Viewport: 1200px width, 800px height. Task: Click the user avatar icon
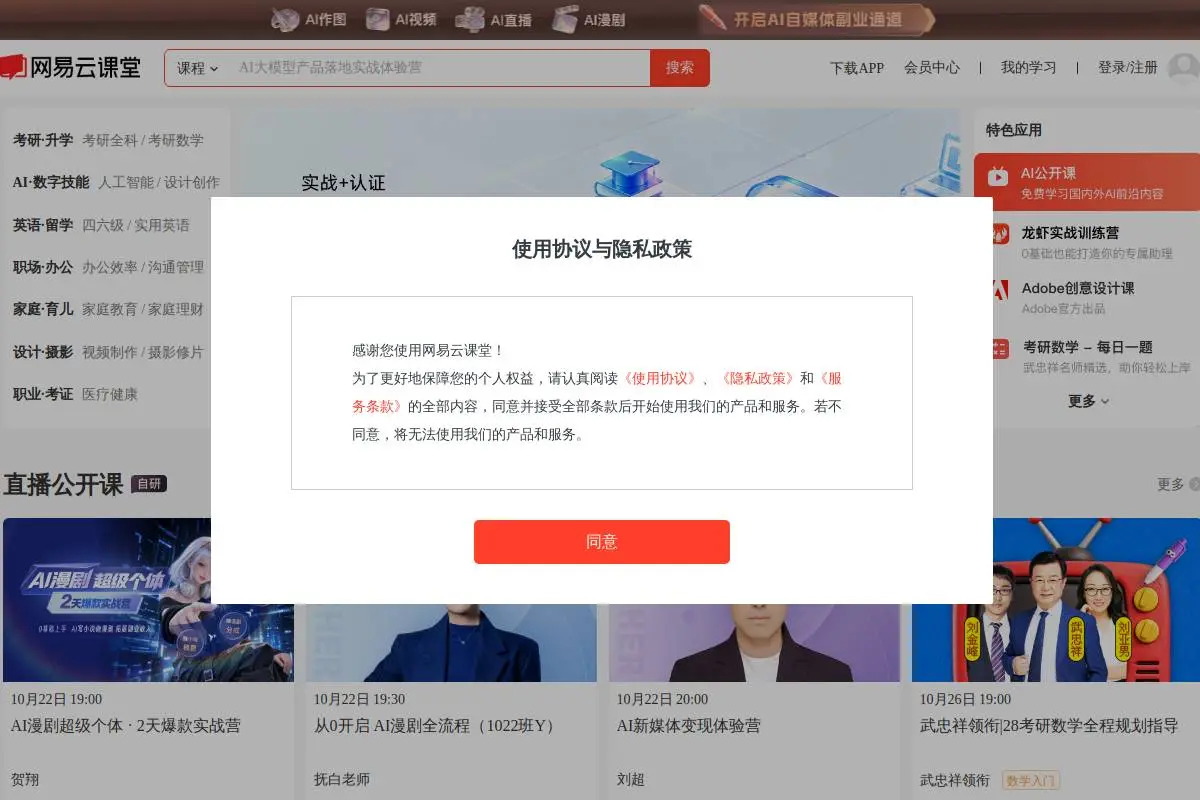1184,68
